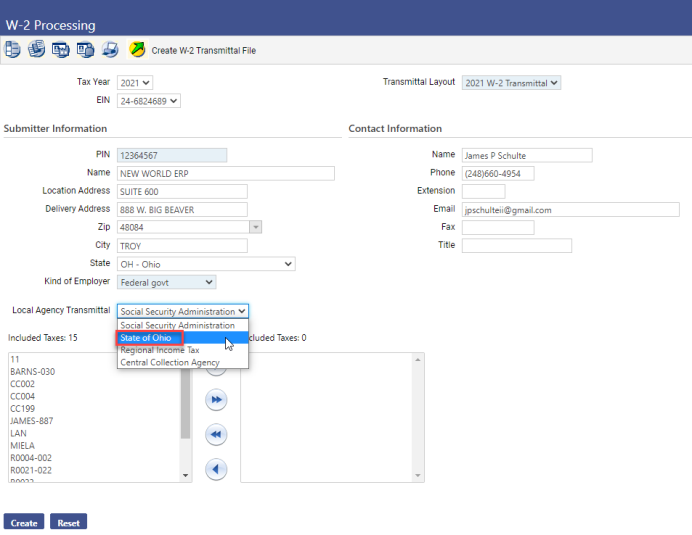
Task: Expand the State dropdown showing OH - Ohio
Action: click(x=206, y=264)
